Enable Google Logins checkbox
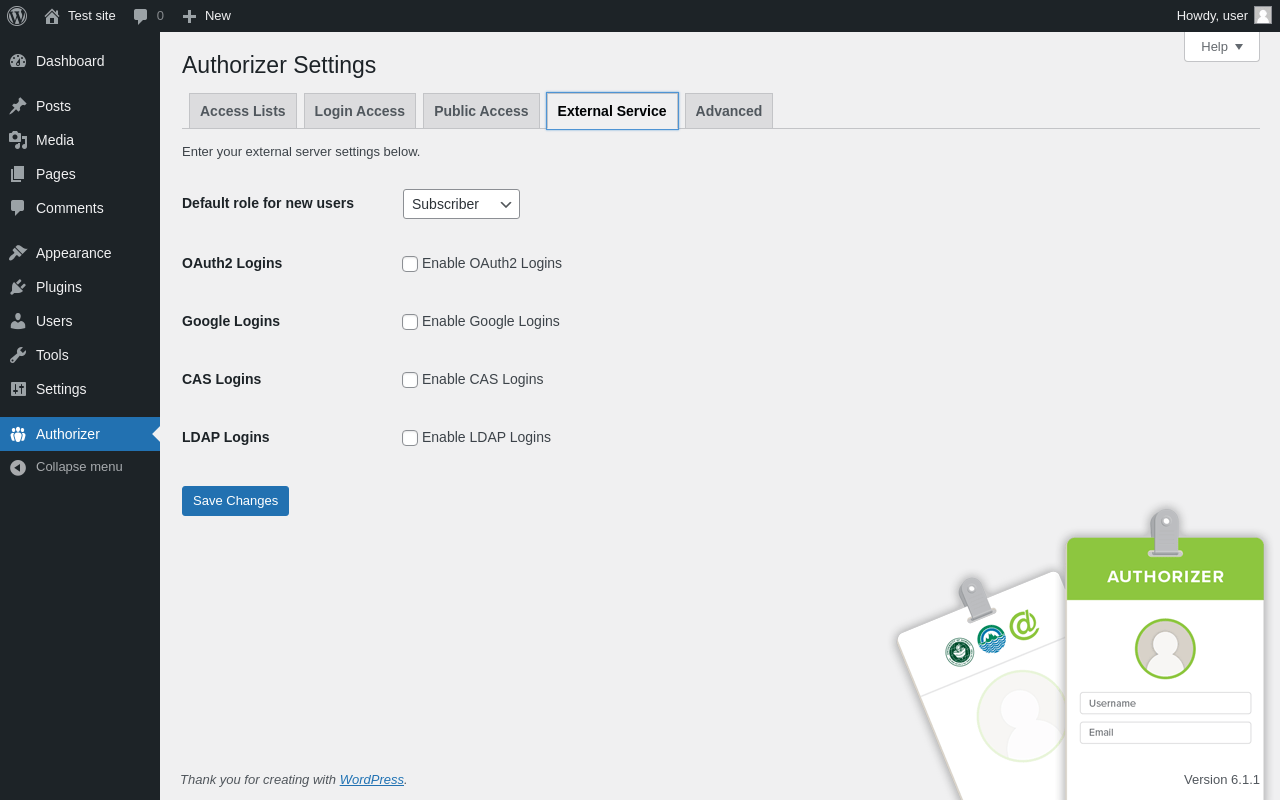Screen dimensions: 1280x800 click(410, 322)
